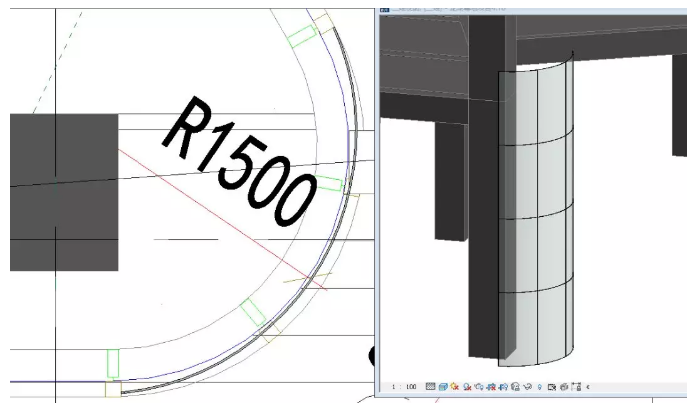Select the R1500 radius dimension text

click(239, 158)
